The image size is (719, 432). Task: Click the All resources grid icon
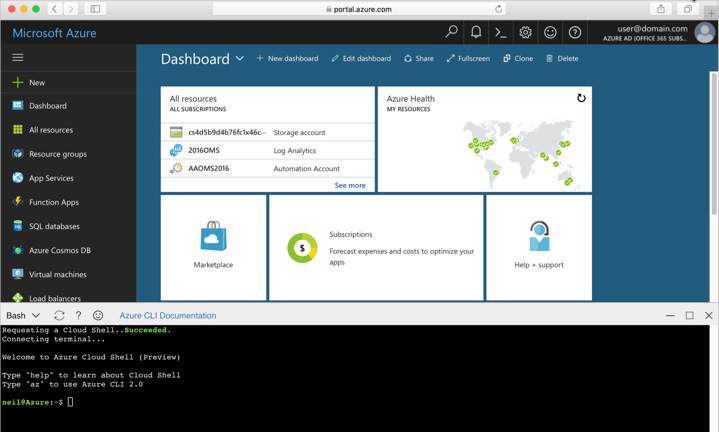[17, 130]
